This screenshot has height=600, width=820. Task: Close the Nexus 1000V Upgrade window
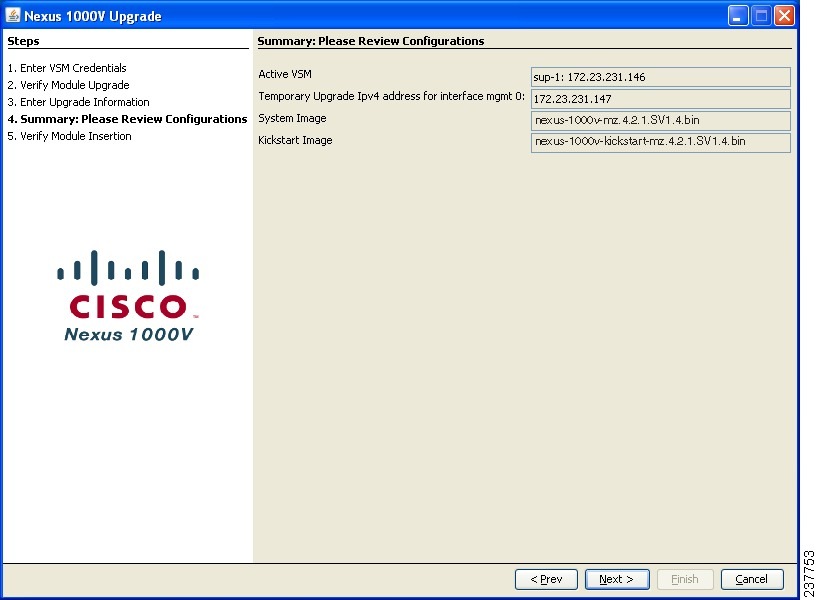coord(784,16)
